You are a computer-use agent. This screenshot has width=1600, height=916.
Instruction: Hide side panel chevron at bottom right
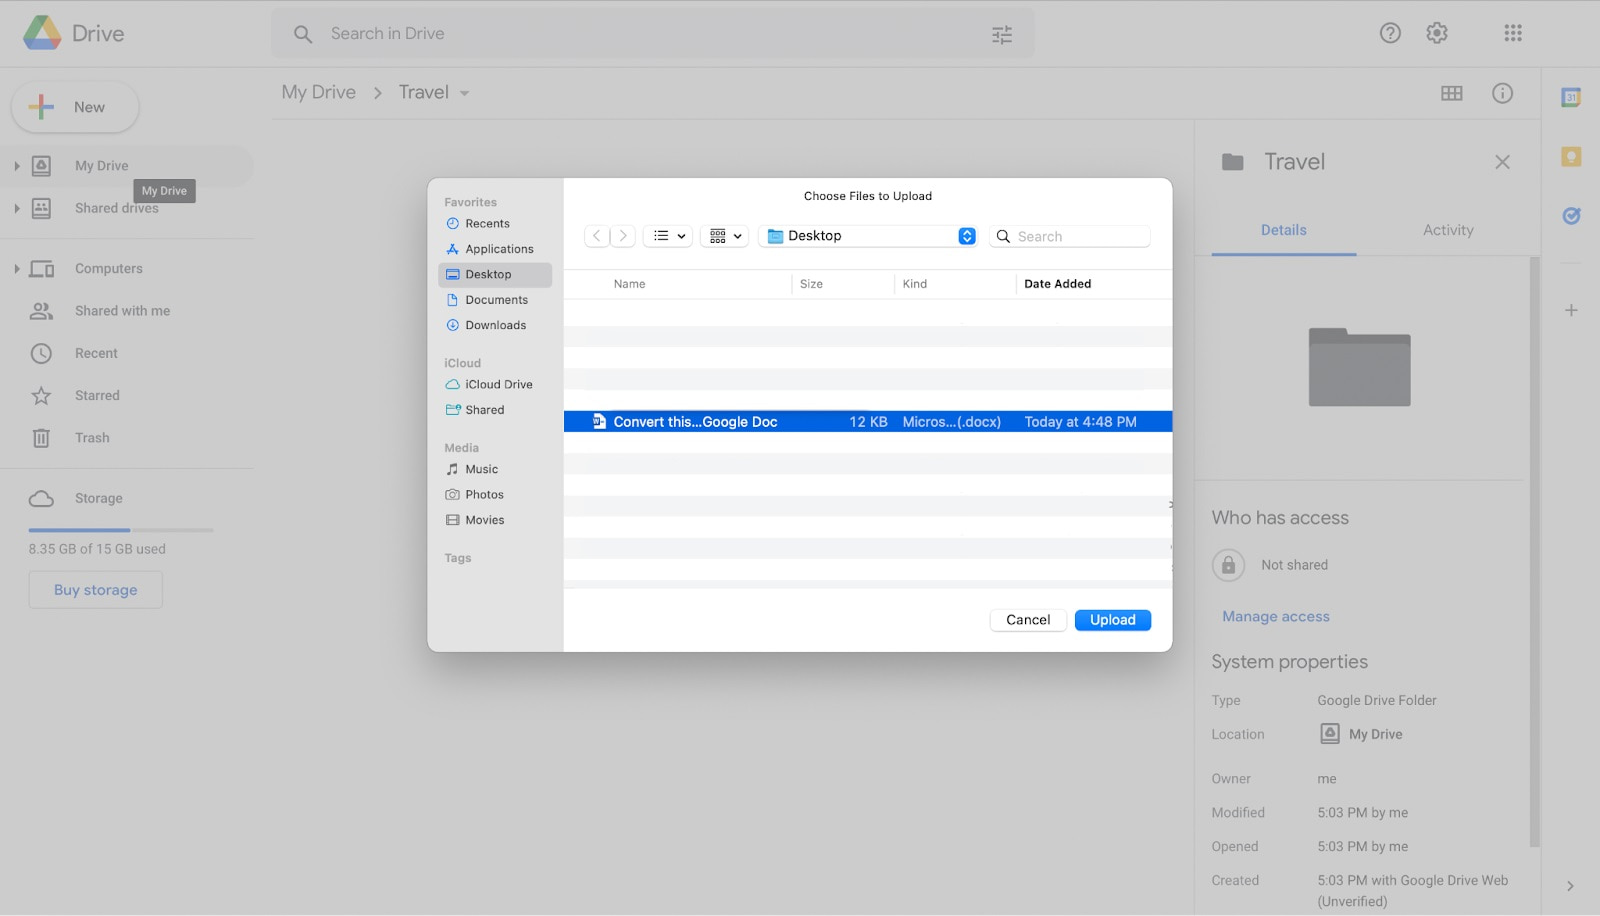pyautogui.click(x=1570, y=886)
